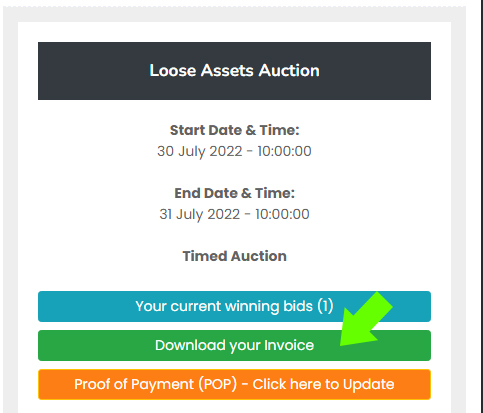Click the Loose Assets Auction header banner
This screenshot has height=413, width=483.
tap(234, 71)
